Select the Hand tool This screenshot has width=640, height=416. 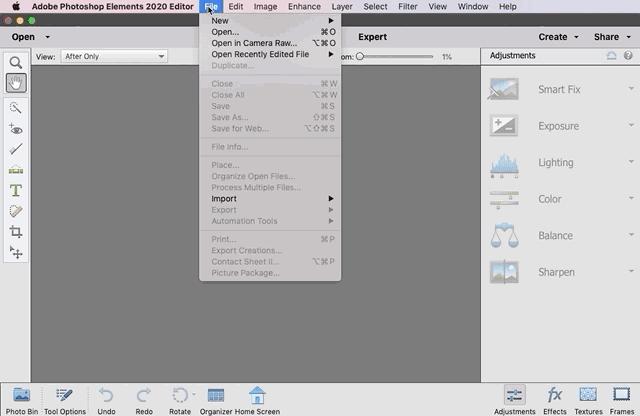point(16,83)
